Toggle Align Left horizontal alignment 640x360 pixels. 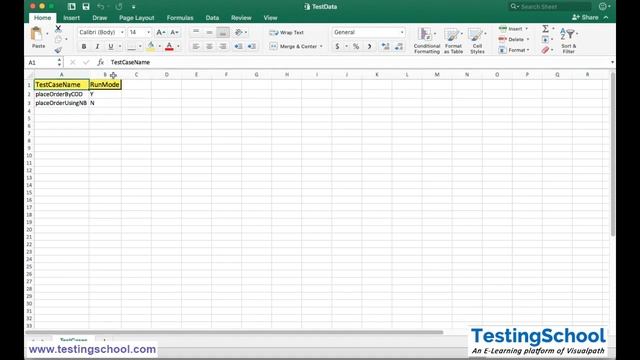(196, 47)
